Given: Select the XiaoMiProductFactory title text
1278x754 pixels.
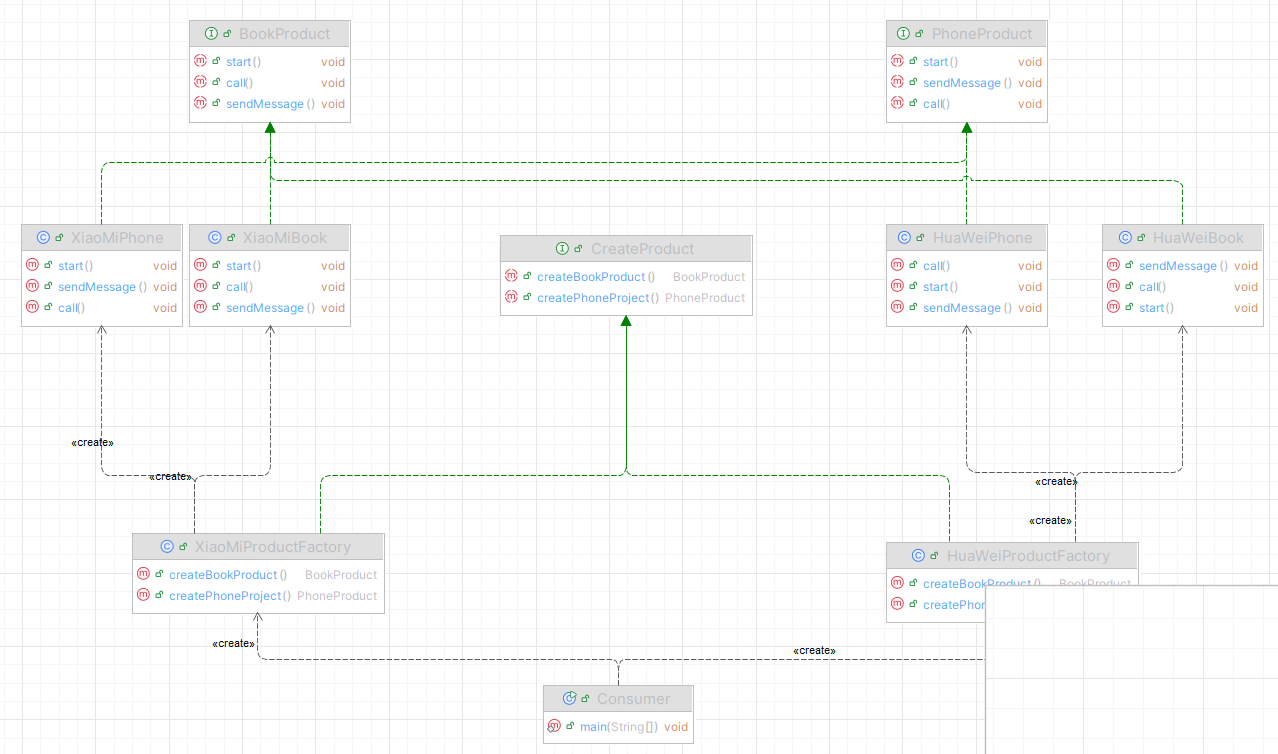Looking at the screenshot, I should (x=273, y=547).
